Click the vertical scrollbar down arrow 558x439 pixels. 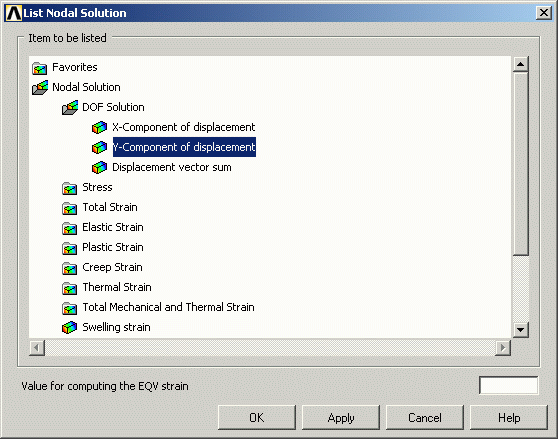(521, 330)
